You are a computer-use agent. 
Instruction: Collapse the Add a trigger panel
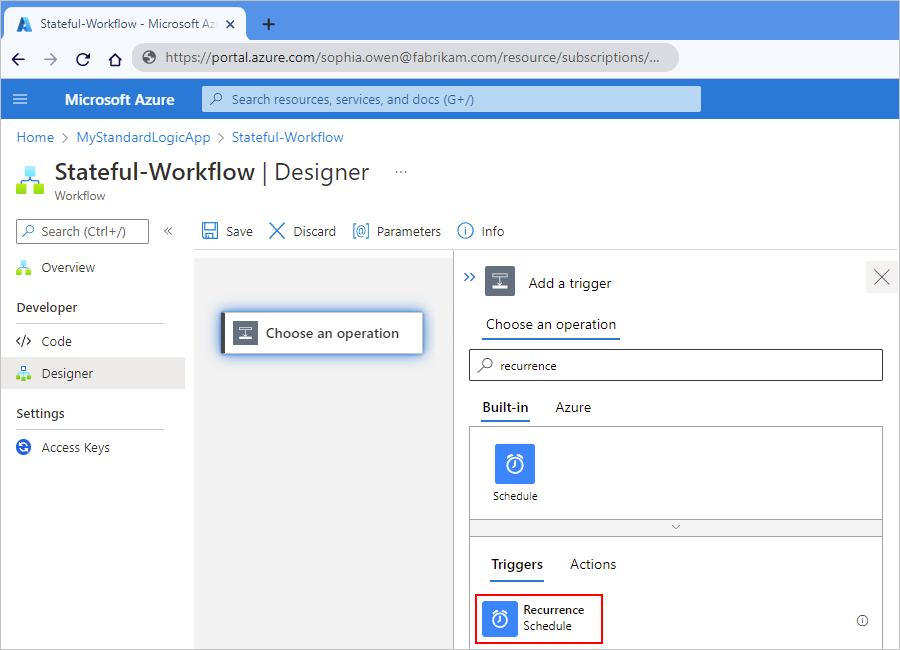click(x=470, y=277)
